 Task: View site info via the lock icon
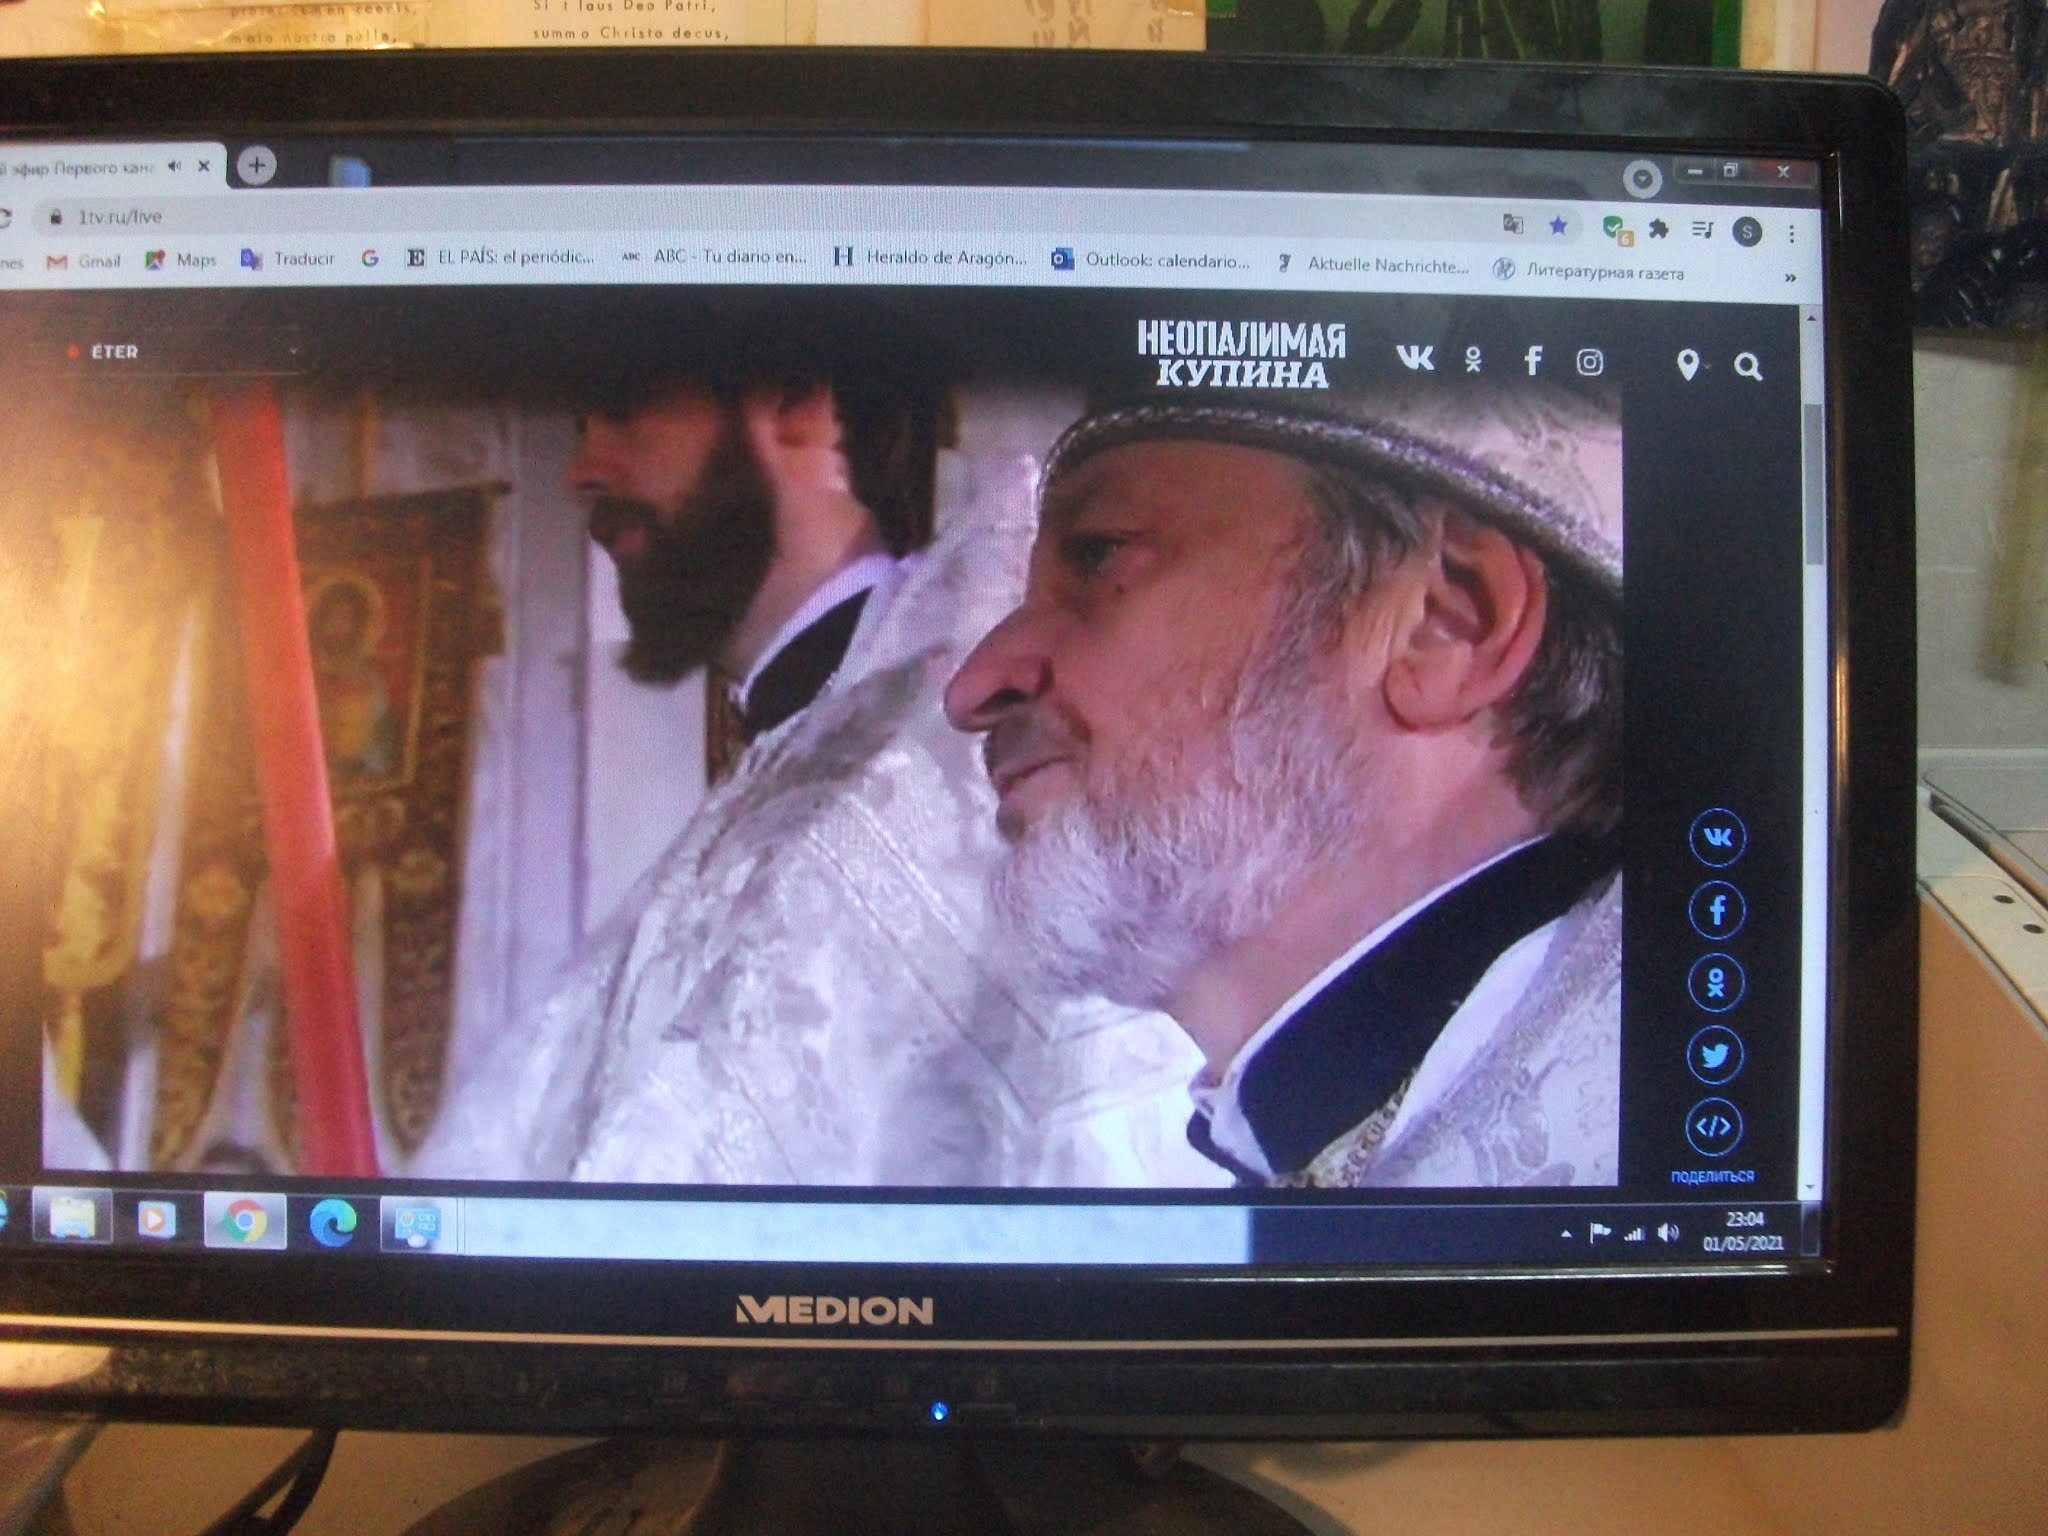click(56, 216)
